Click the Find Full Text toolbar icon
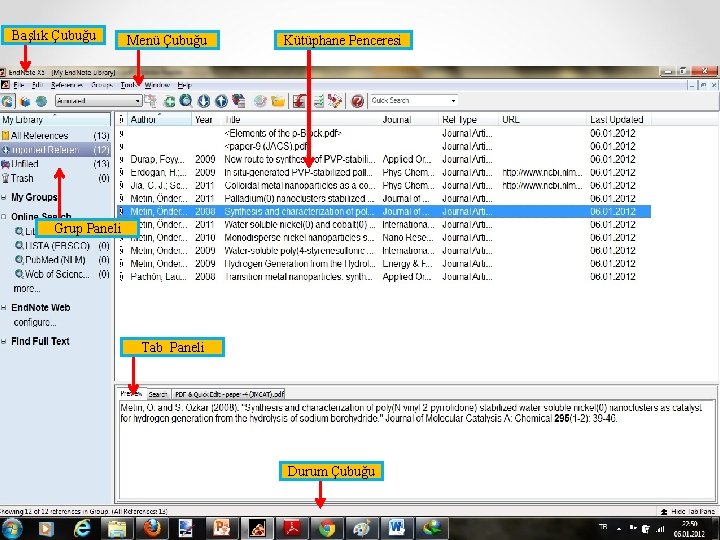Image resolution: width=720 pixels, height=540 pixels. pyautogui.click(x=239, y=101)
